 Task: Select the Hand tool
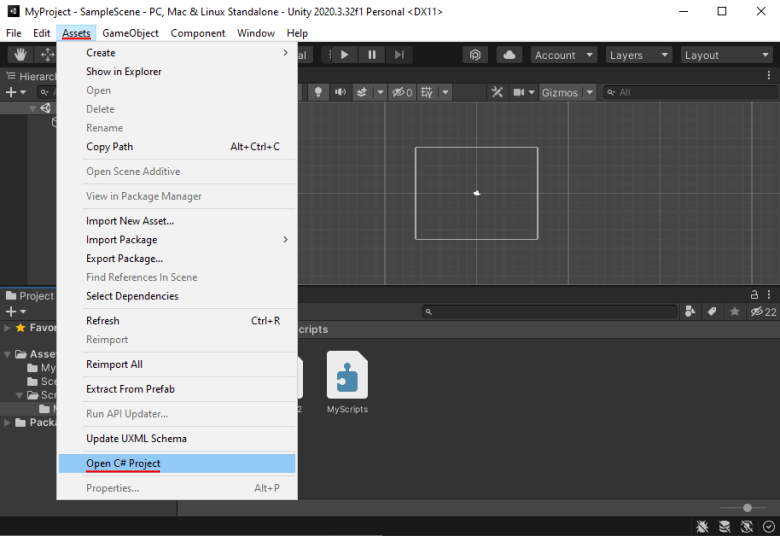[x=20, y=55]
